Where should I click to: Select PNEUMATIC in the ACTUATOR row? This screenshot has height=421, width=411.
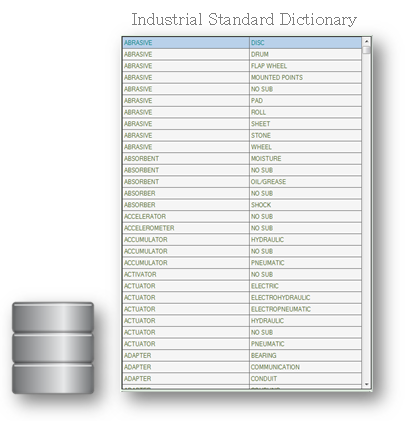click(x=305, y=344)
